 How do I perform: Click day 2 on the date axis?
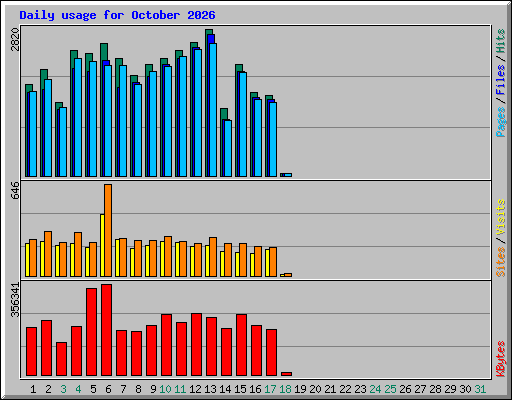tap(48, 389)
